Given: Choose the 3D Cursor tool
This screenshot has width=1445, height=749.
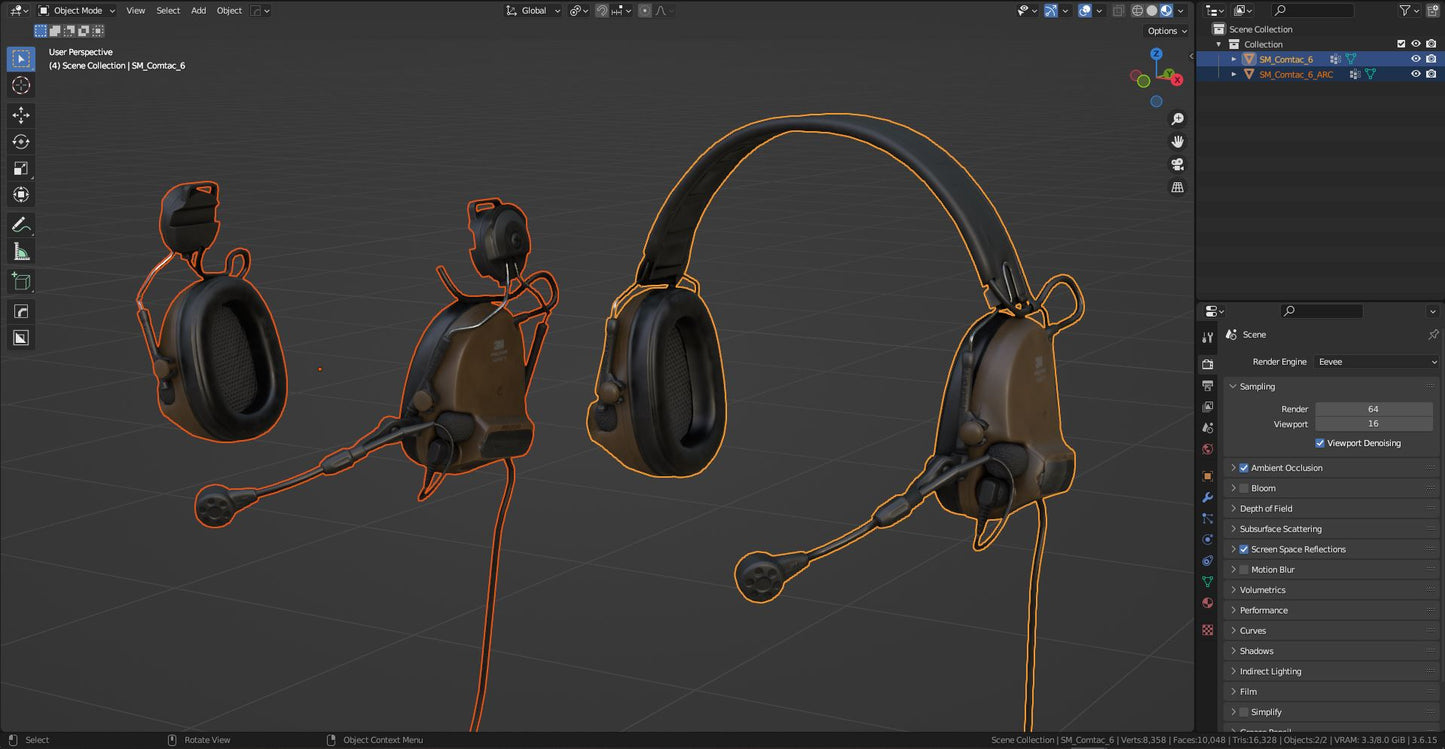Looking at the screenshot, I should coord(21,85).
